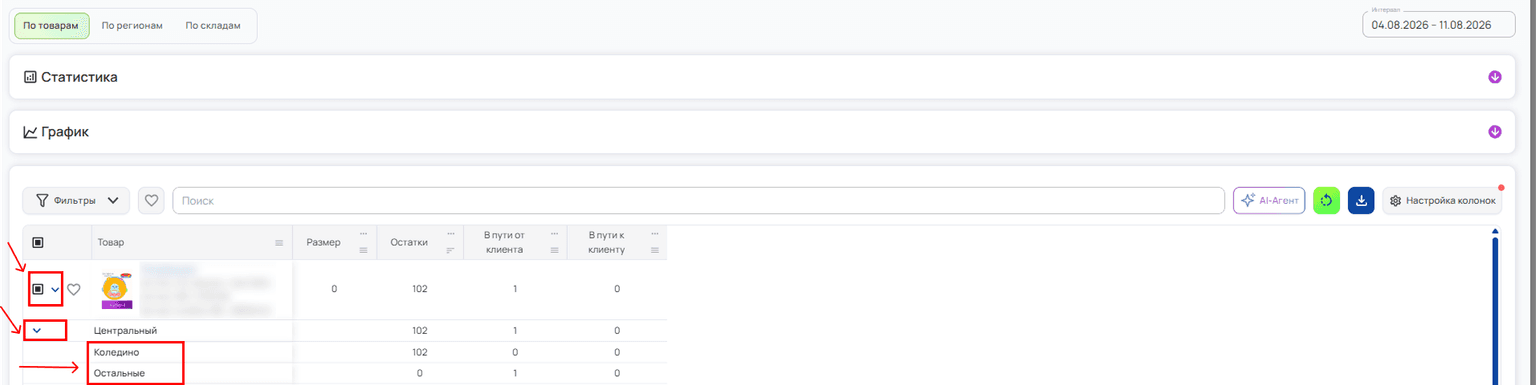Open three-dot options in Остатки column header

point(450,234)
